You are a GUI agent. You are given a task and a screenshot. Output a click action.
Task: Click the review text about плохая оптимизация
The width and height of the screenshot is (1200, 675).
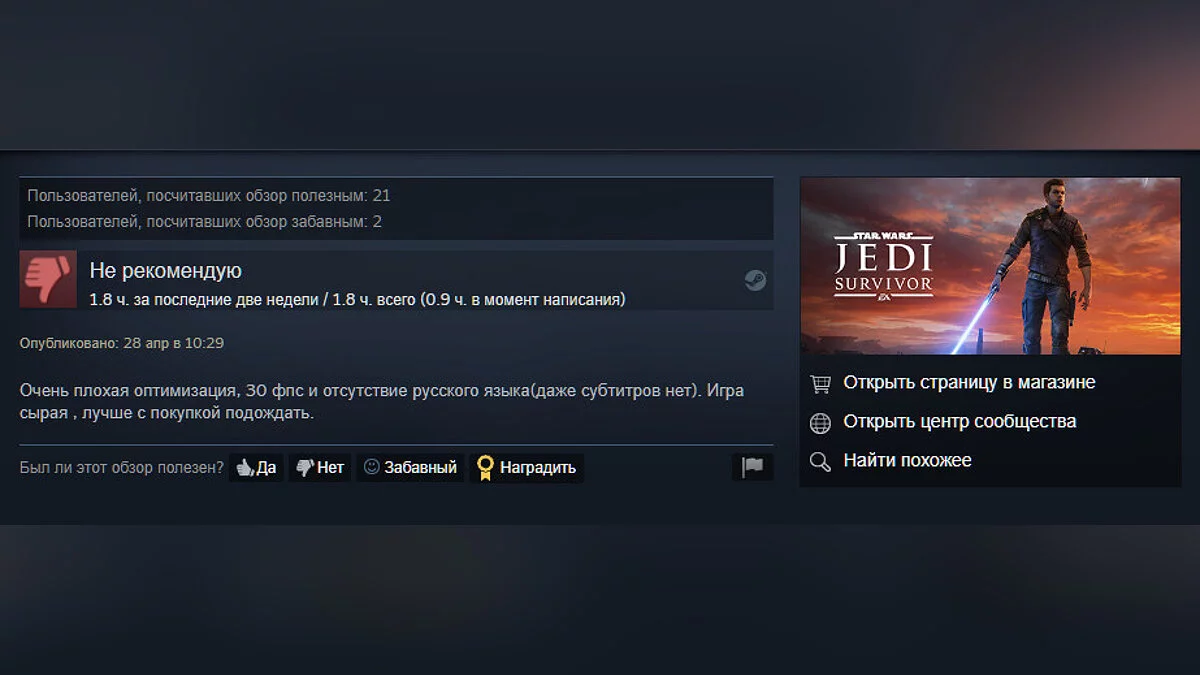click(x=382, y=401)
